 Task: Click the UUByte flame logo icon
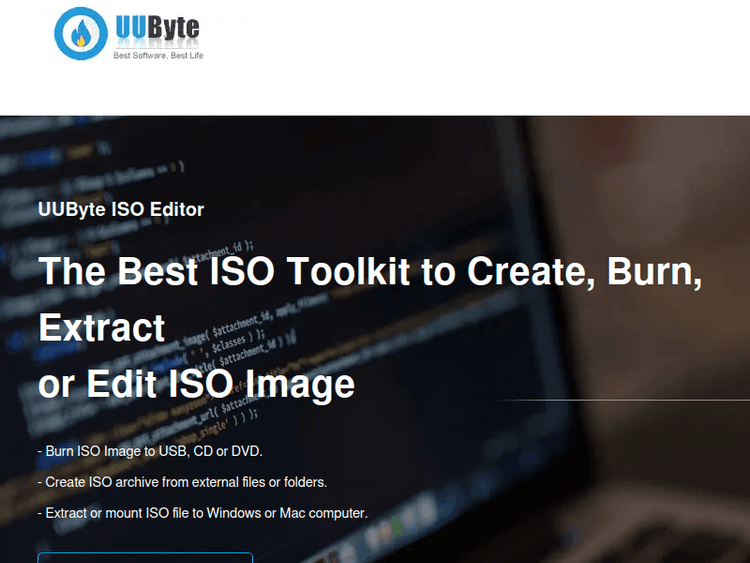click(81, 33)
